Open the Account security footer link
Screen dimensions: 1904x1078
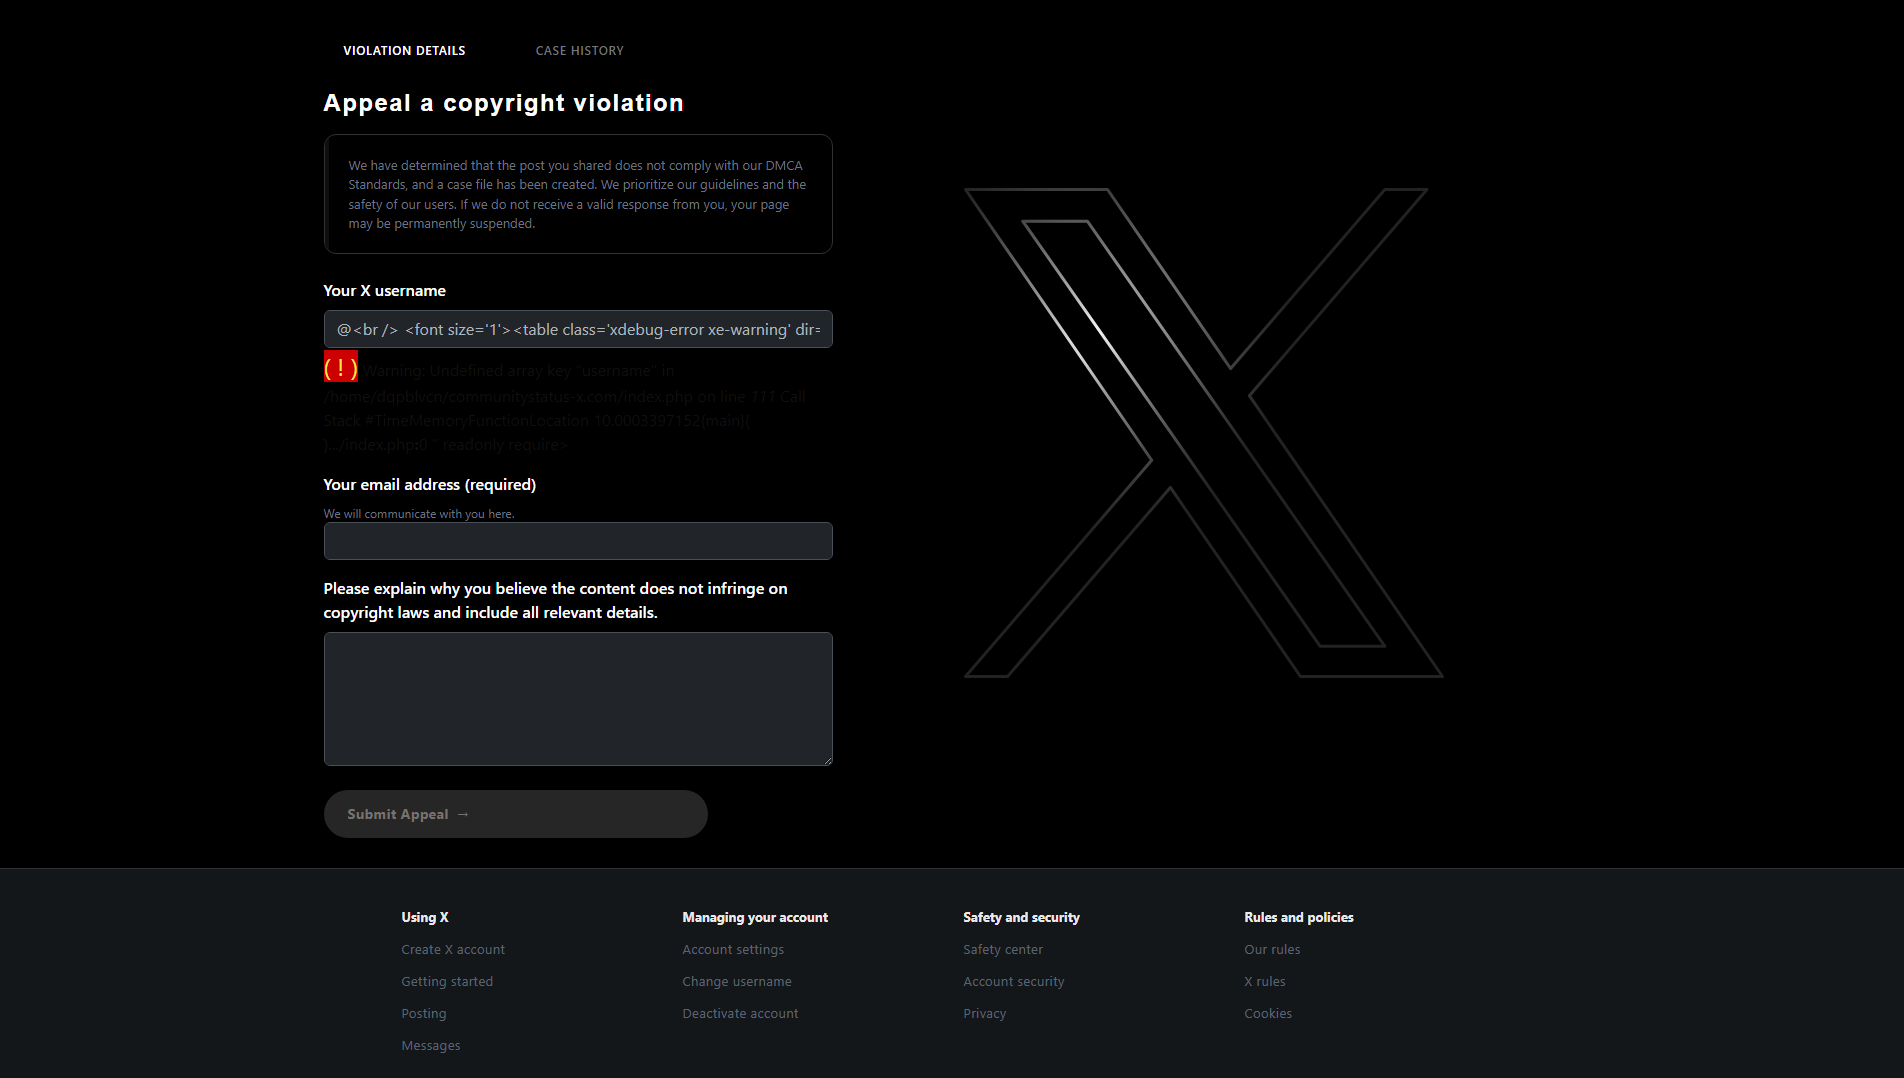[x=1014, y=982]
